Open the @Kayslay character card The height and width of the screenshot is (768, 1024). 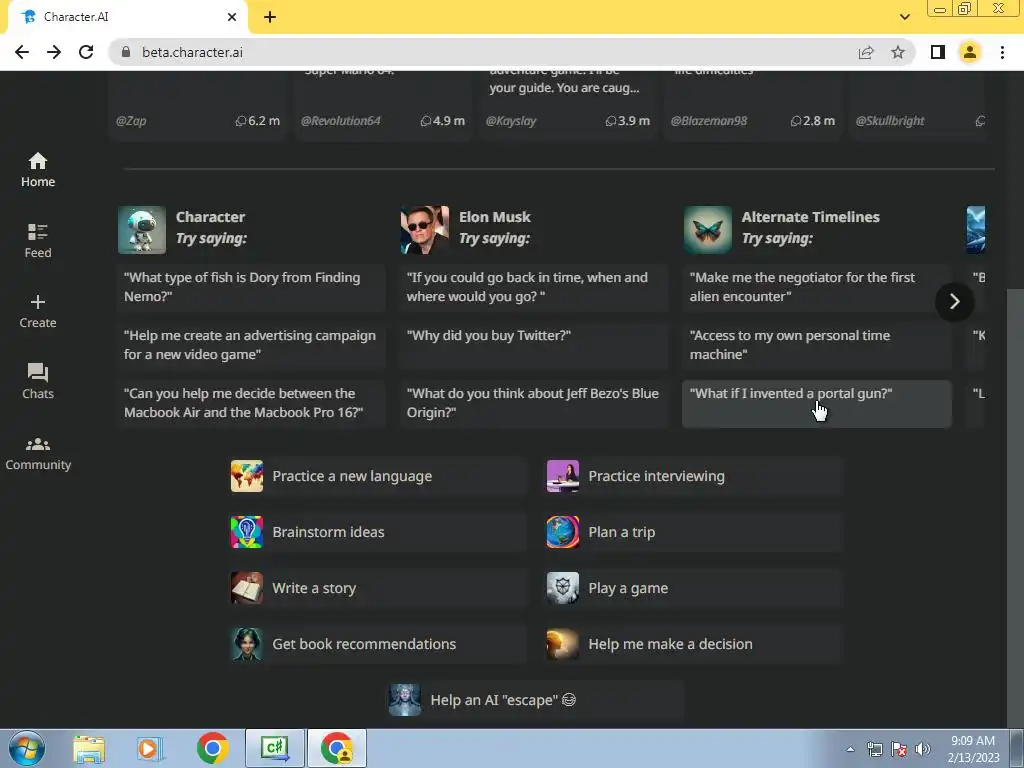tap(568, 104)
